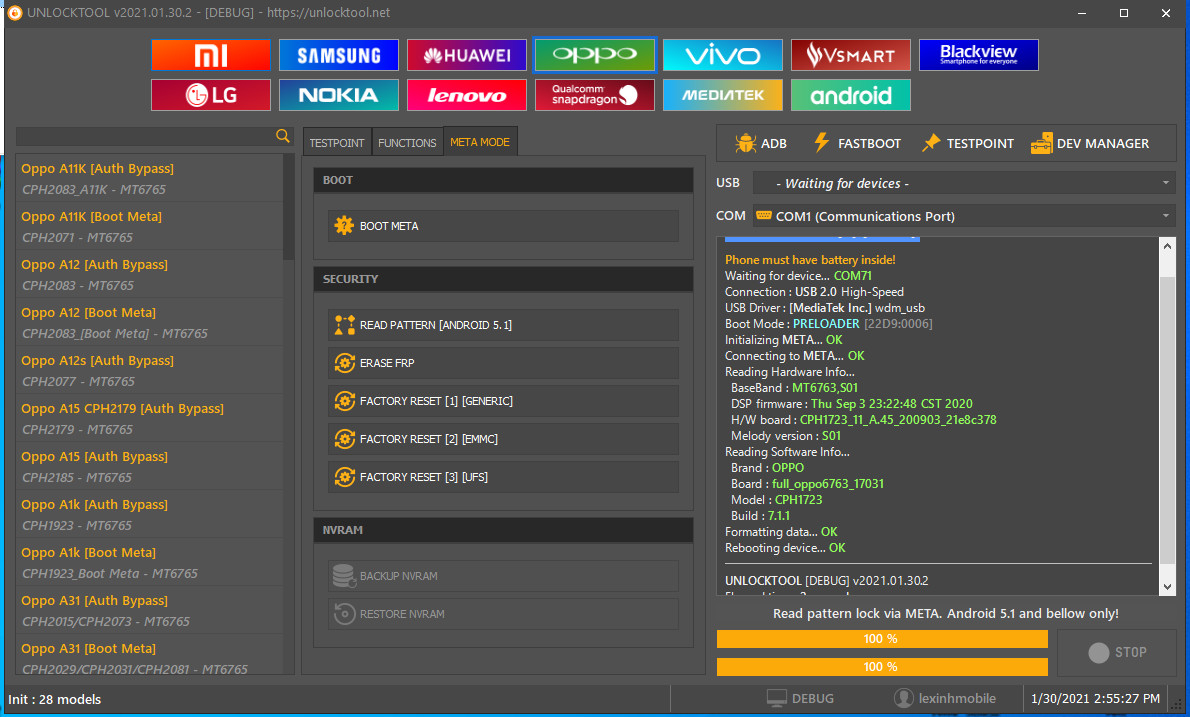Select the Lenovo brand logo

coord(467,95)
